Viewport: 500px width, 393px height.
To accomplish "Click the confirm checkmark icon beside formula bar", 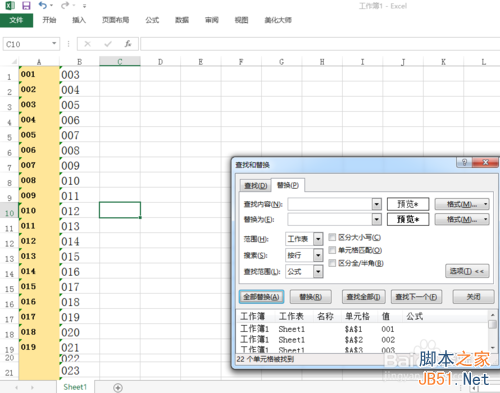I will tap(108, 44).
